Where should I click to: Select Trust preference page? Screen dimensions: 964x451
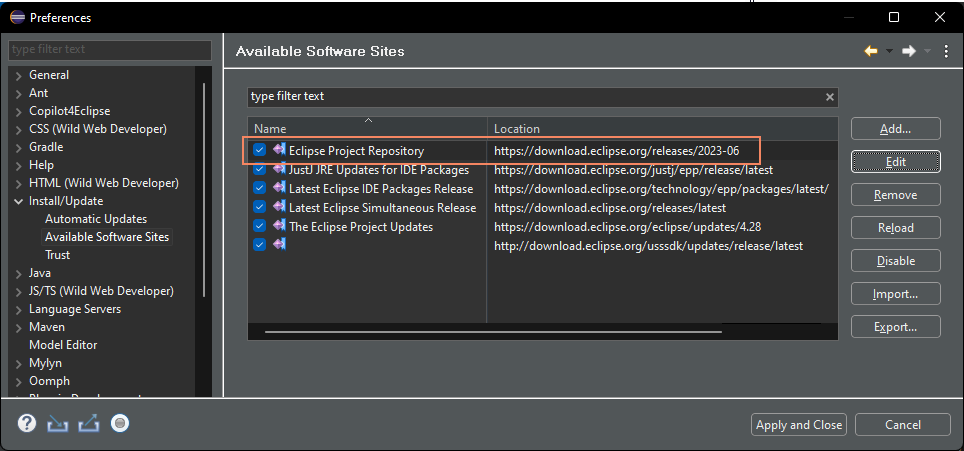coord(57,254)
